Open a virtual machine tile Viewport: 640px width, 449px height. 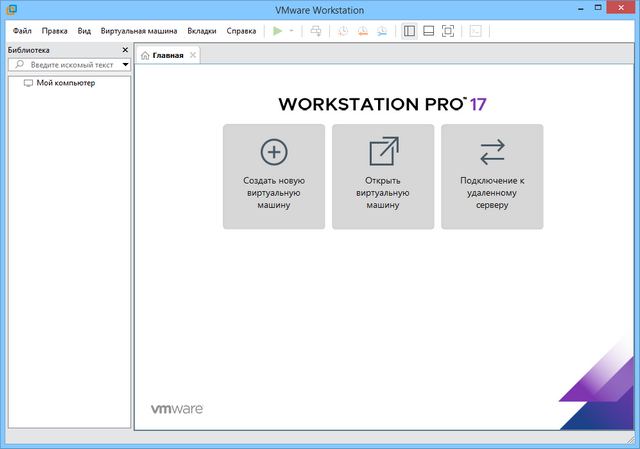(383, 176)
